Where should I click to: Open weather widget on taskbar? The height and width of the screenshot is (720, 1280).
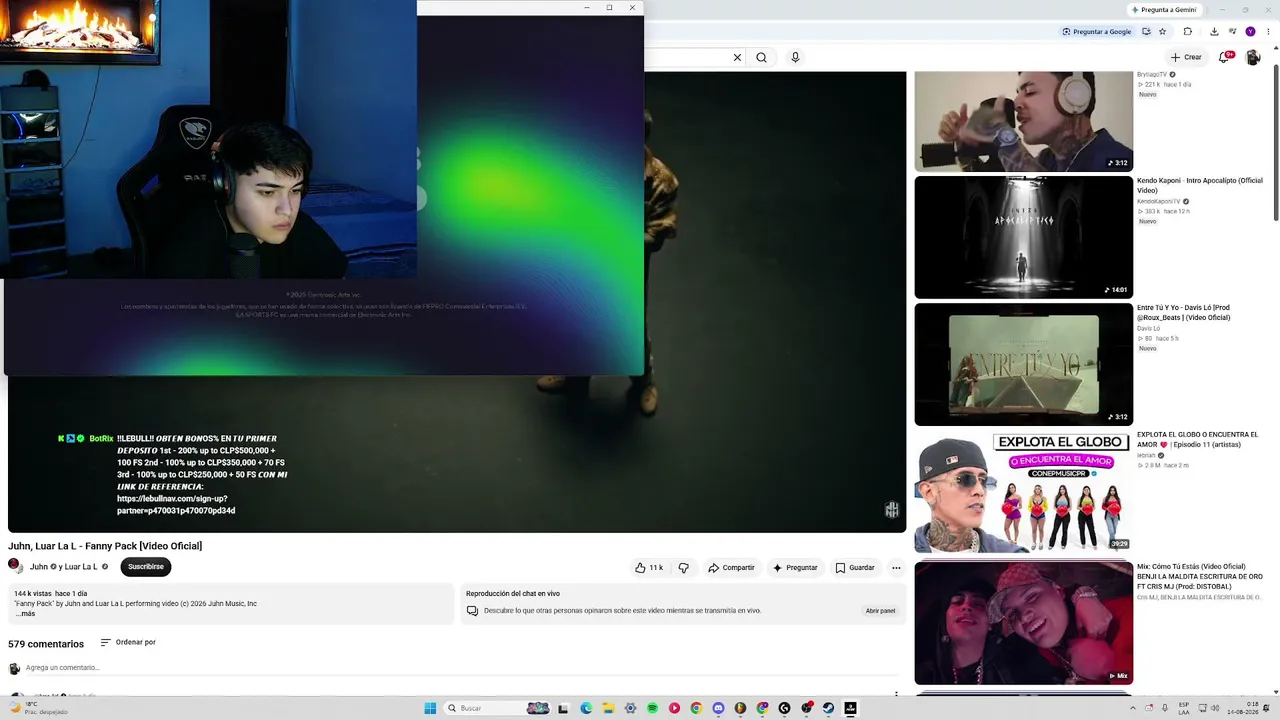[40, 708]
